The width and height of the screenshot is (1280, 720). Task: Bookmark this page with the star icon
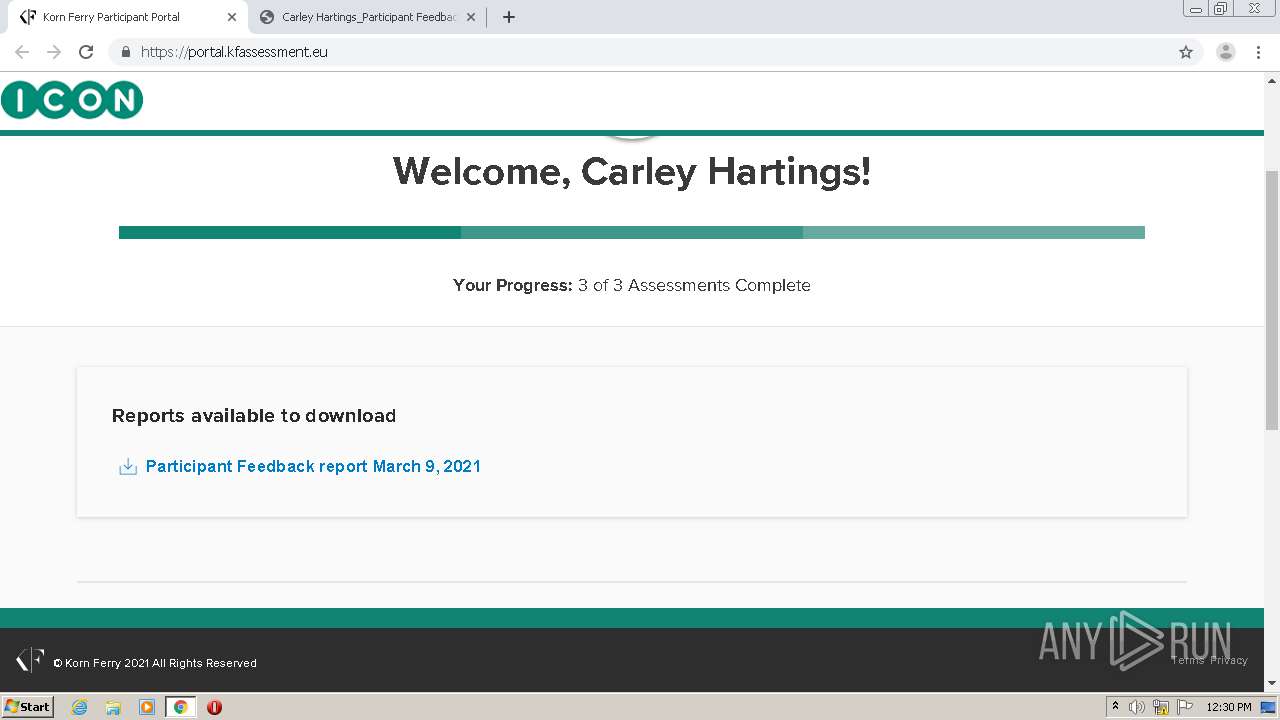[x=1186, y=52]
